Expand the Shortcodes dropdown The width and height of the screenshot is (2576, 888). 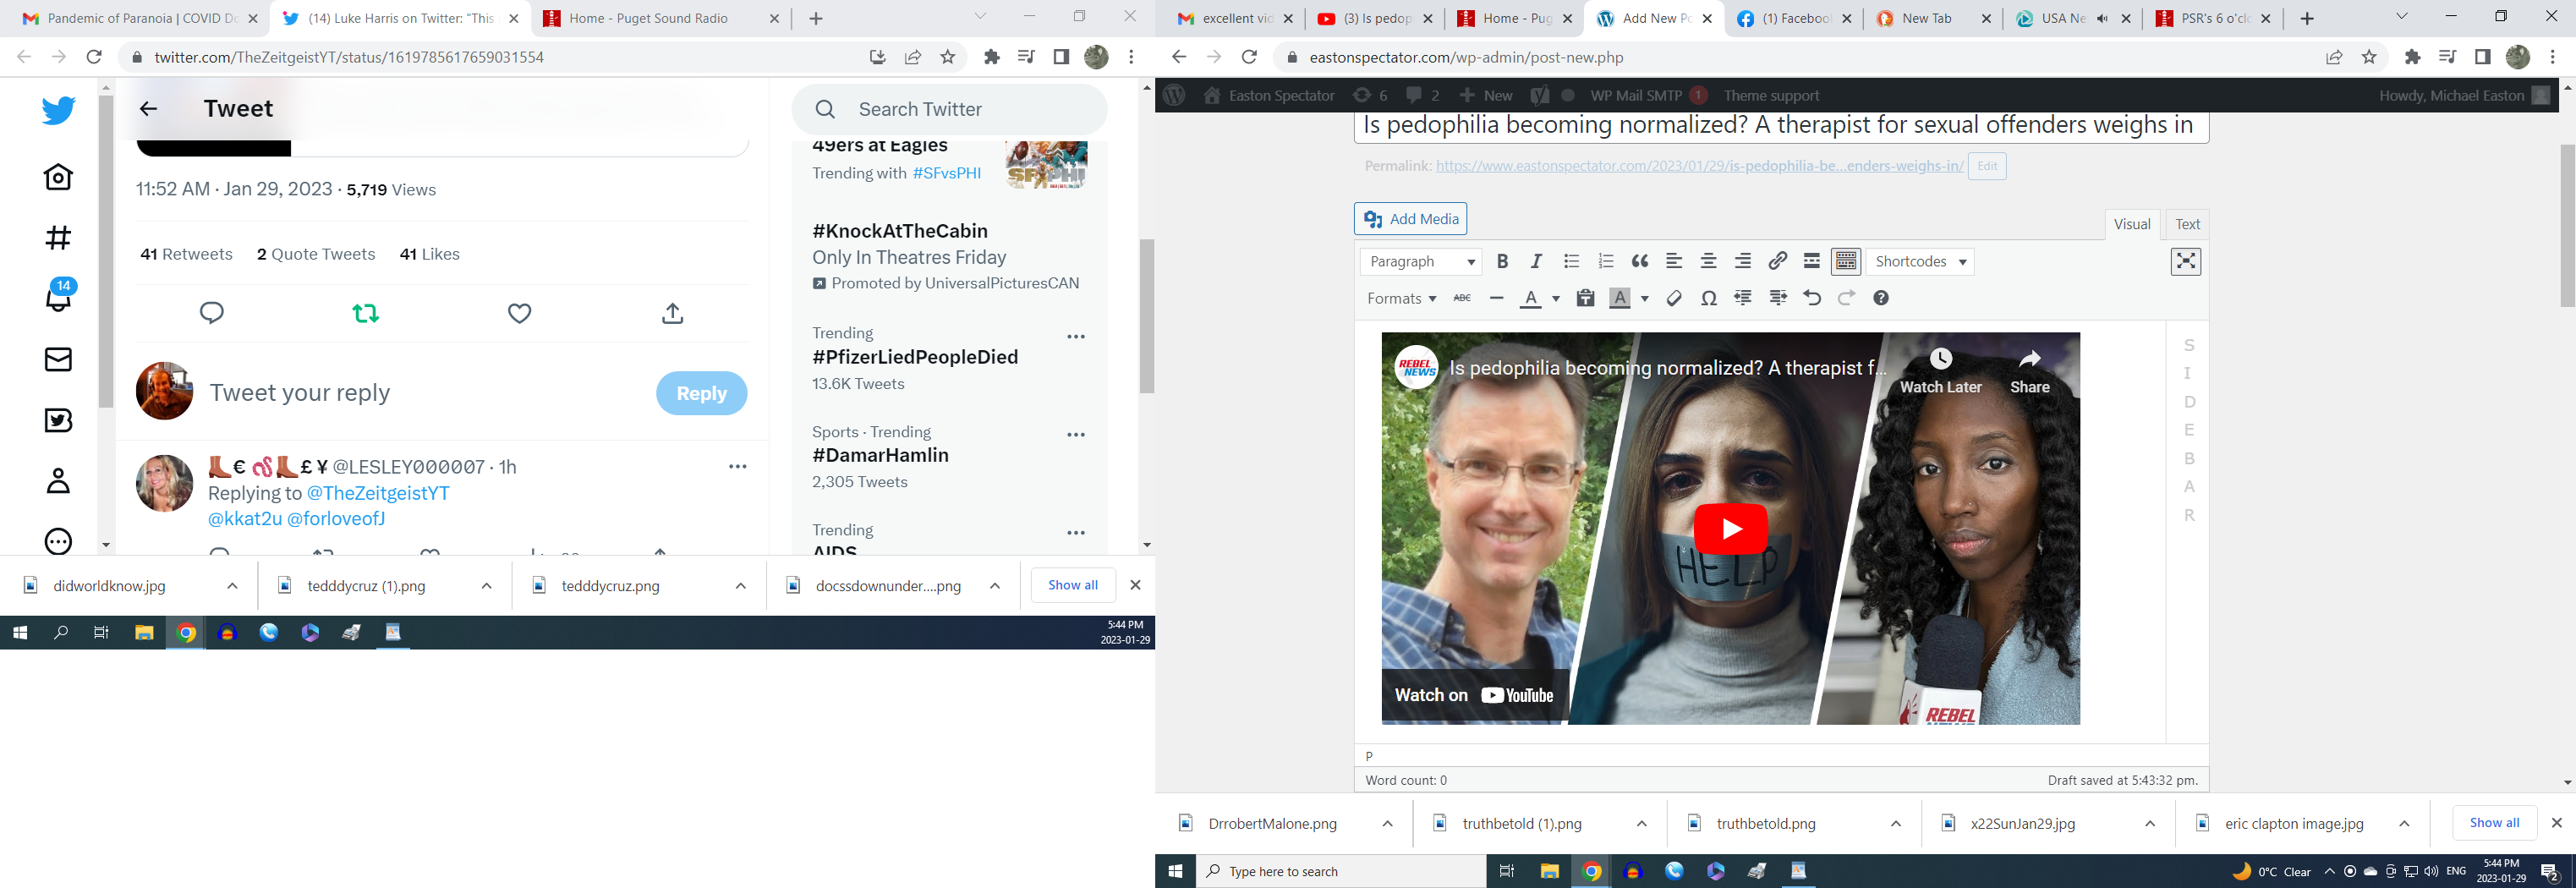click(1920, 262)
